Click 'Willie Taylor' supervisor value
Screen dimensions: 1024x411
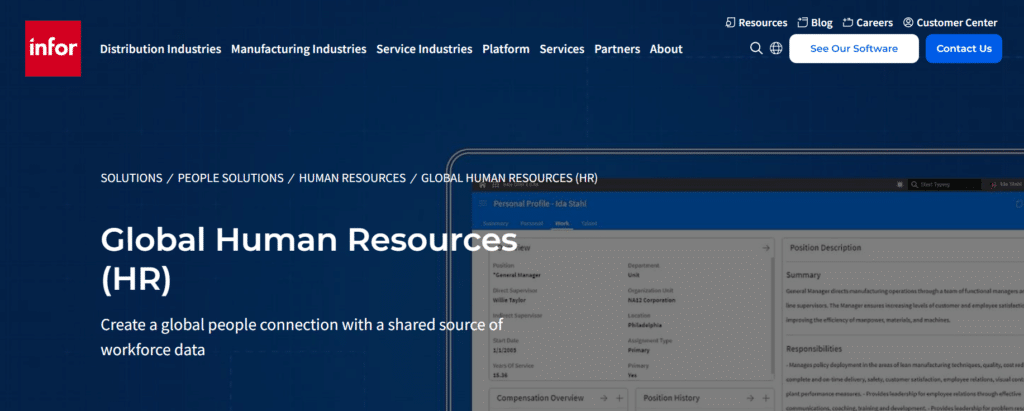coord(509,300)
